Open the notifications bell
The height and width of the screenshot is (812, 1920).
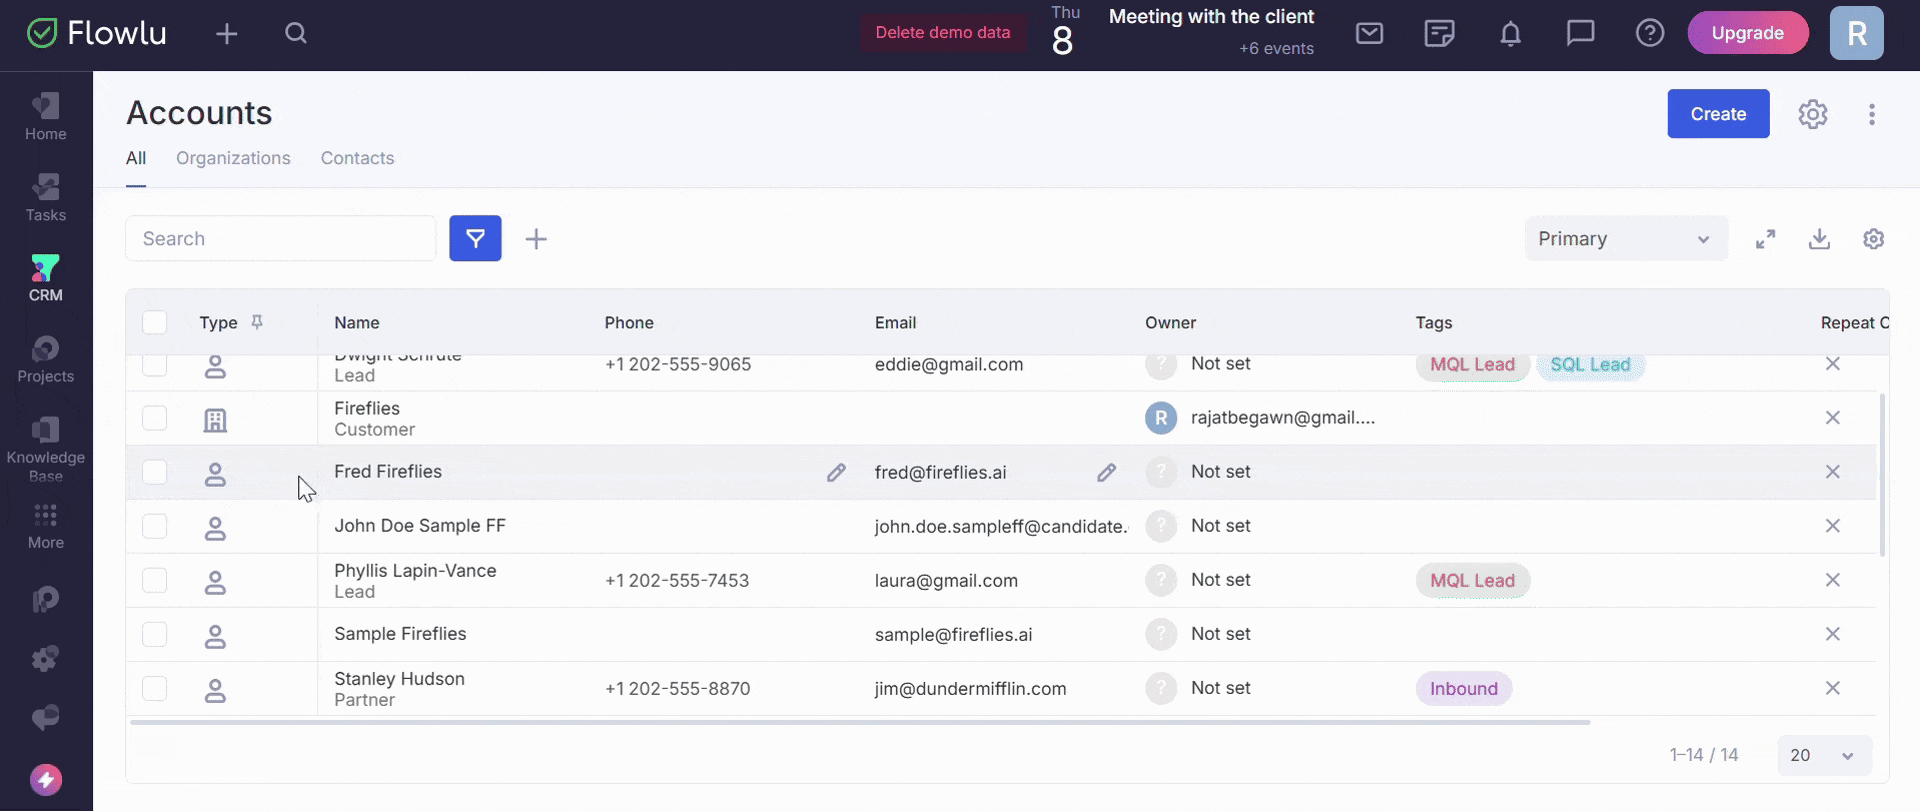pyautogui.click(x=1510, y=33)
